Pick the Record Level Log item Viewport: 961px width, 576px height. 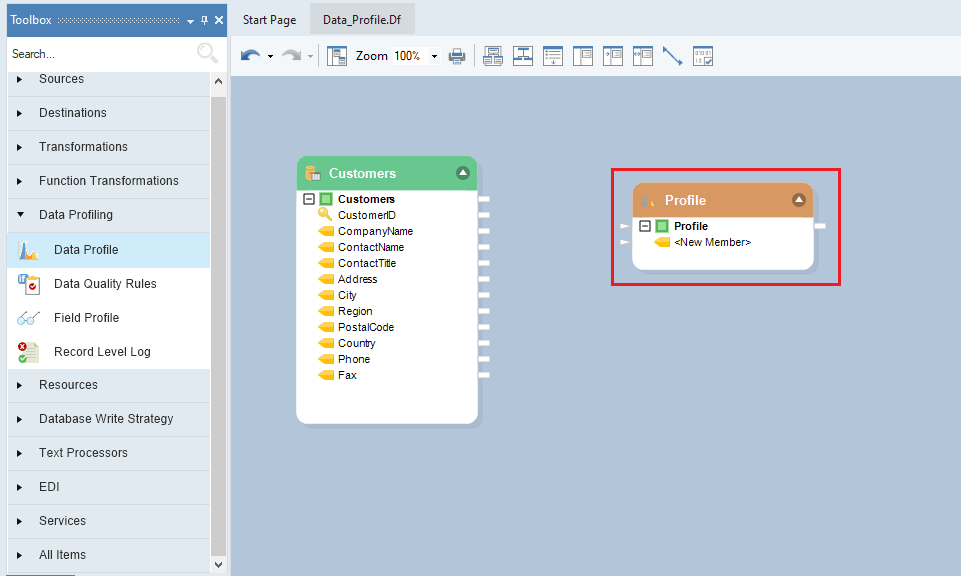click(102, 352)
